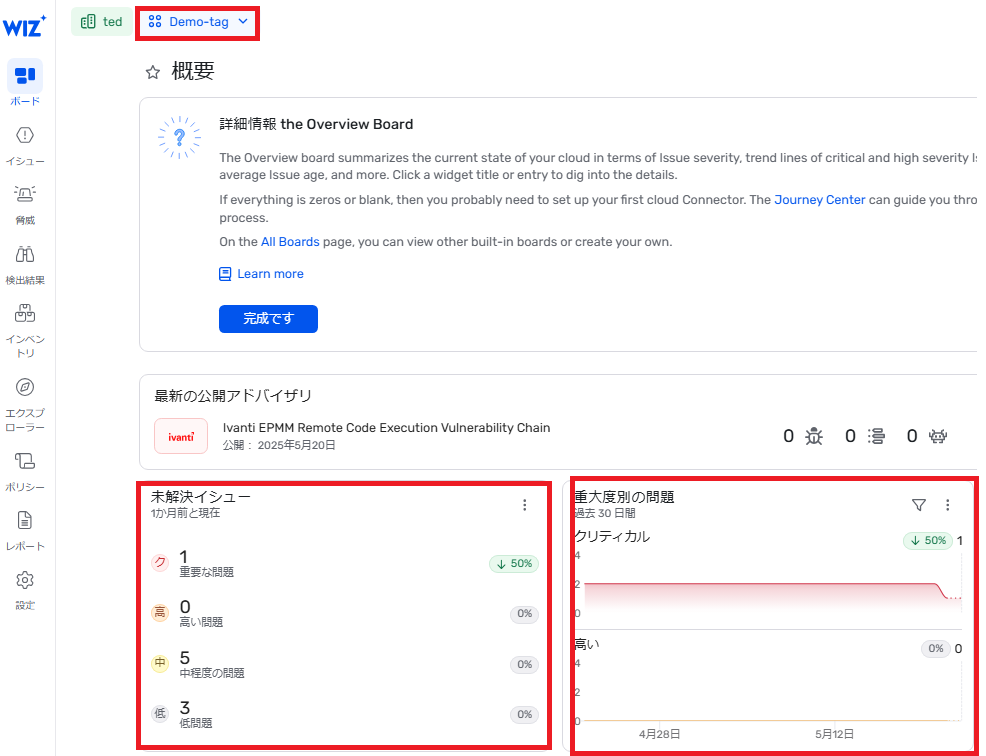This screenshot has width=986, height=756.
Task: Follow the Journey Center link
Action: pos(818,200)
